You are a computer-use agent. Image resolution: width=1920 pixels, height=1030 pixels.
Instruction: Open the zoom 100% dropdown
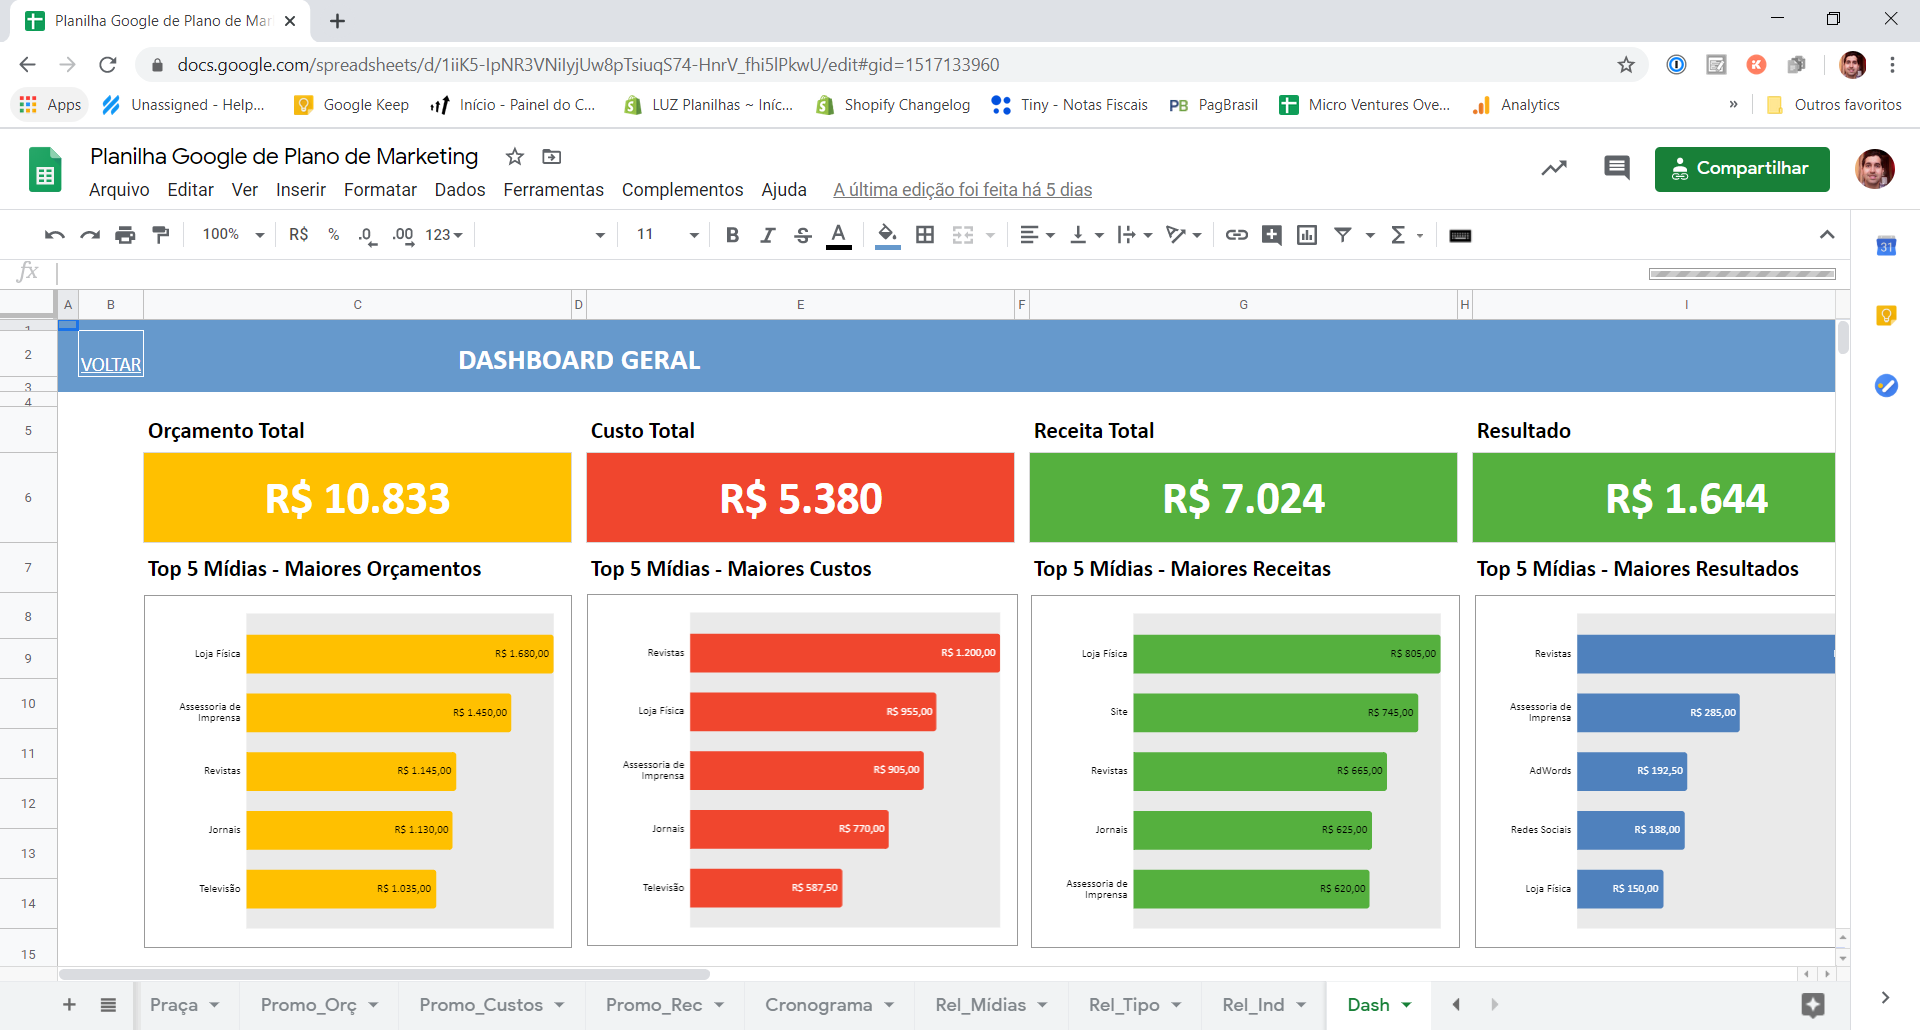[x=233, y=235]
